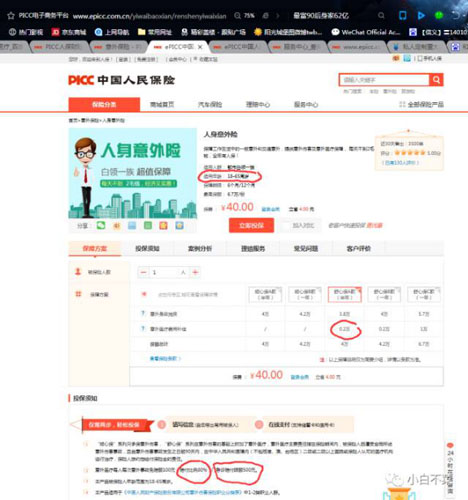Go to 汽车保险 nav item
The width and height of the screenshot is (468, 500).
tap(210, 104)
